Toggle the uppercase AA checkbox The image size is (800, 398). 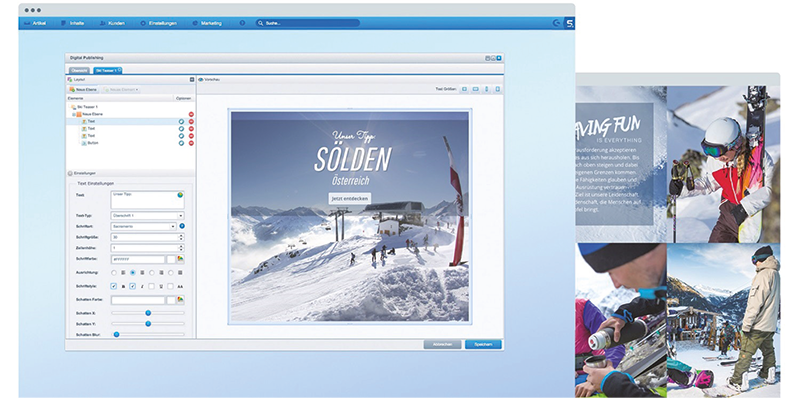[x=170, y=286]
